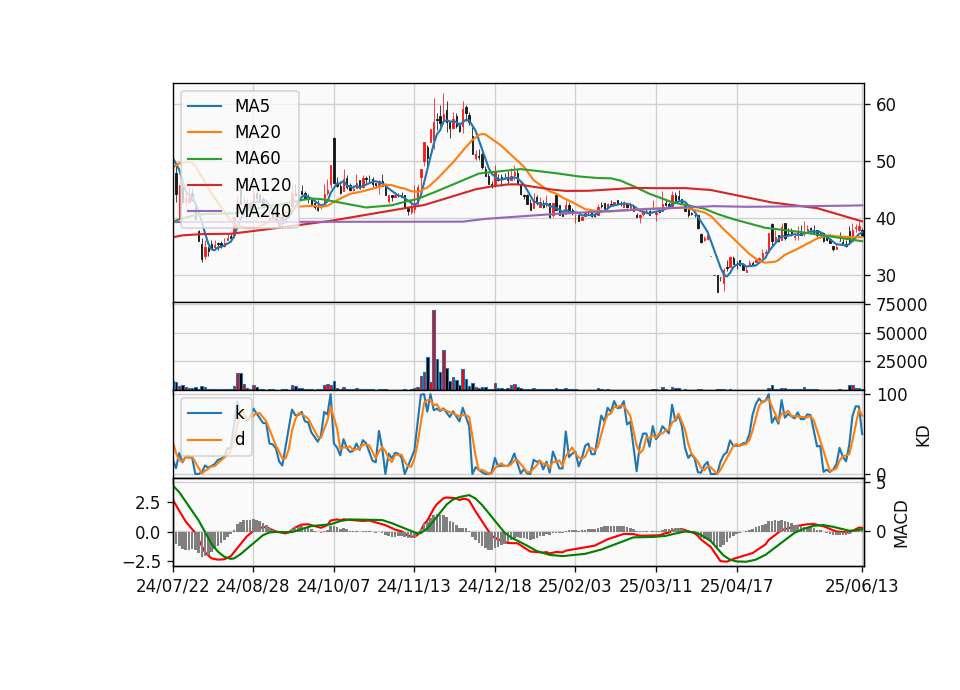Viewport: 960px width, 690px height.
Task: Click the 25/06/13 date axis label
Action: click(x=861, y=586)
